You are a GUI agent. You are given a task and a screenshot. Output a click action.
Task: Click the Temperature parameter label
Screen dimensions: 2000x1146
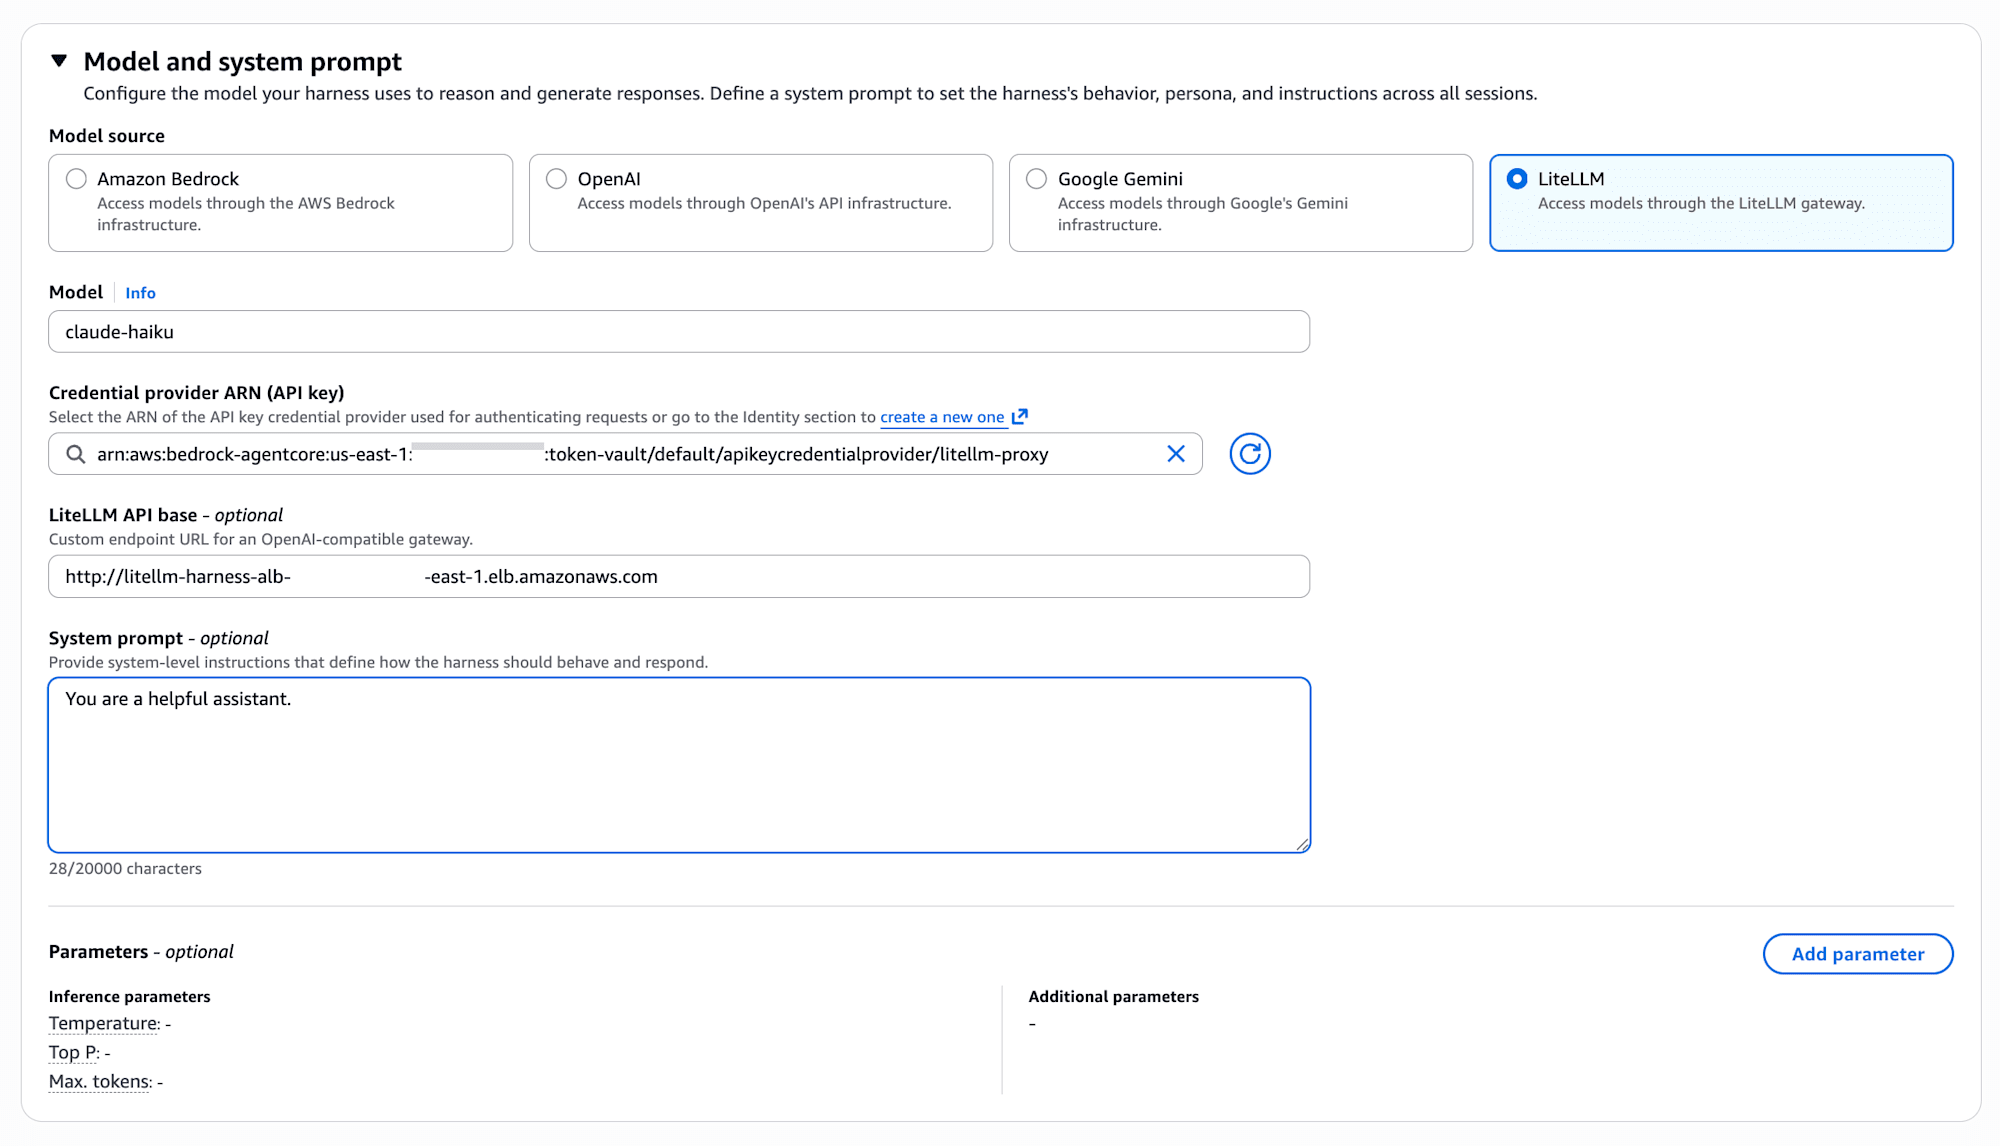click(x=104, y=1023)
